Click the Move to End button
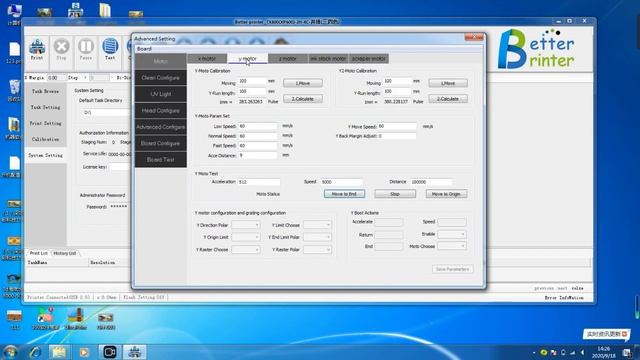 point(344,194)
